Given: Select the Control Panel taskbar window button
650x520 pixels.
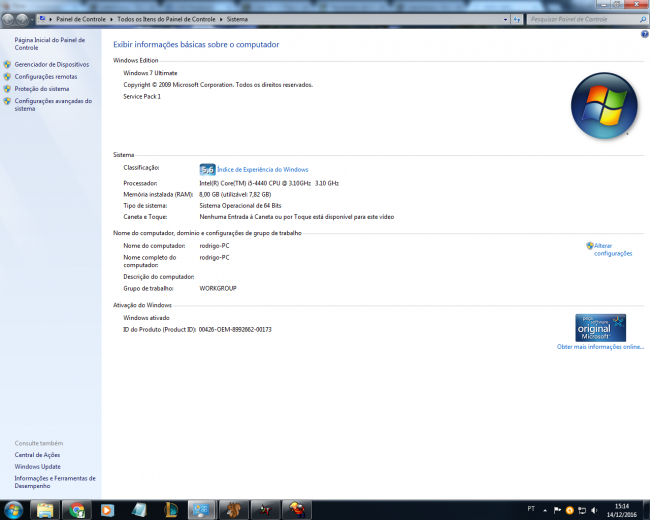Looking at the screenshot, I should [x=201, y=510].
